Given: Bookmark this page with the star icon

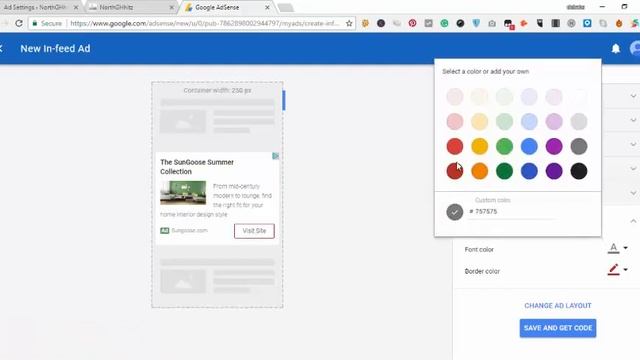Looking at the screenshot, I should pos(349,23).
